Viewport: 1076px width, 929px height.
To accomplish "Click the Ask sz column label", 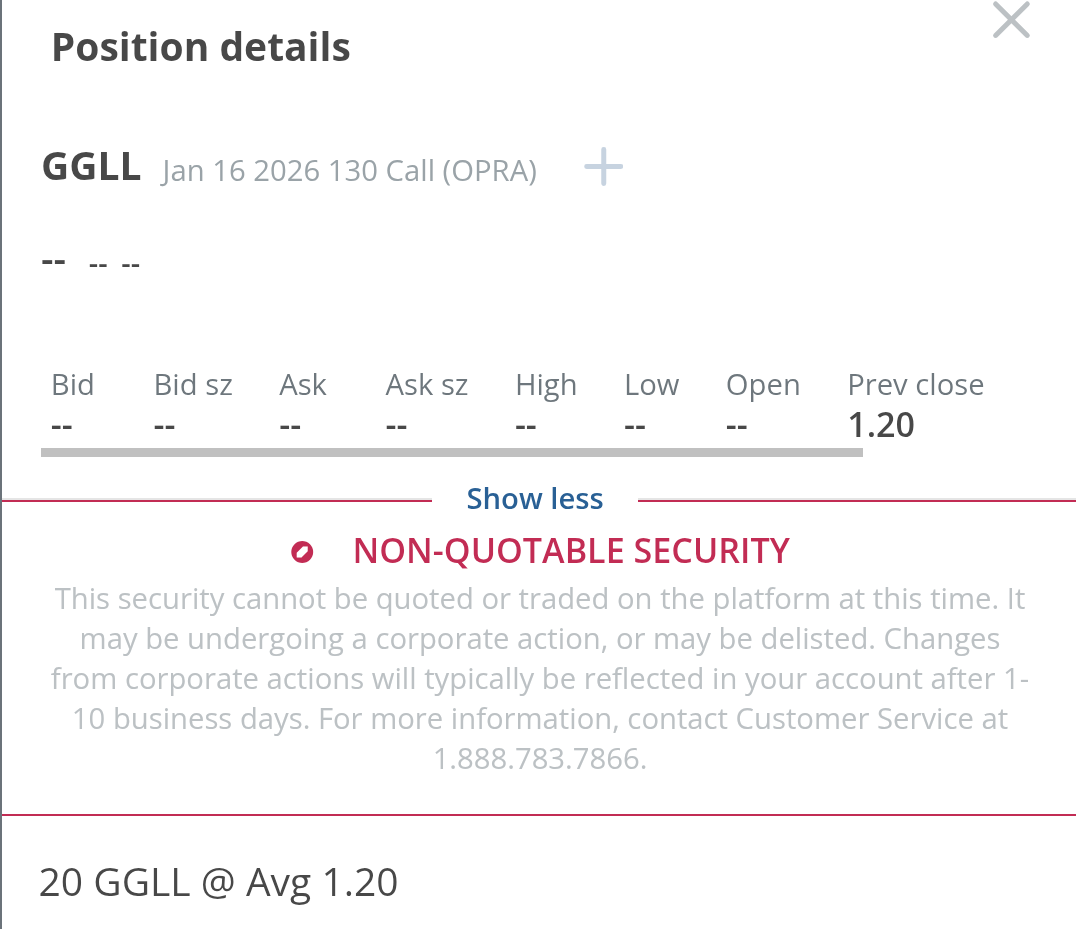I will tap(426, 385).
